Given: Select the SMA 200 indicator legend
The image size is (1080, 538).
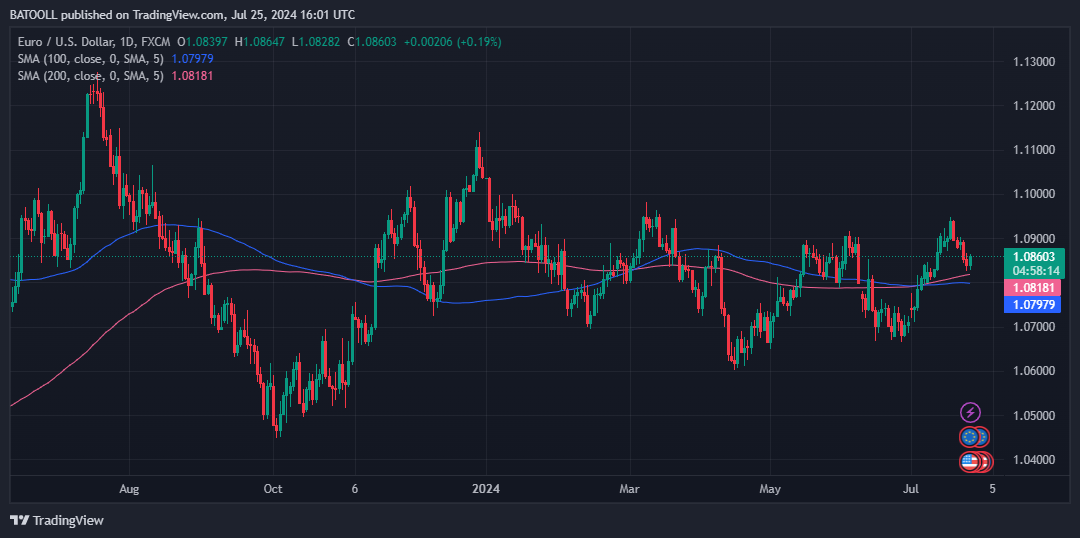Looking at the screenshot, I should (x=90, y=76).
